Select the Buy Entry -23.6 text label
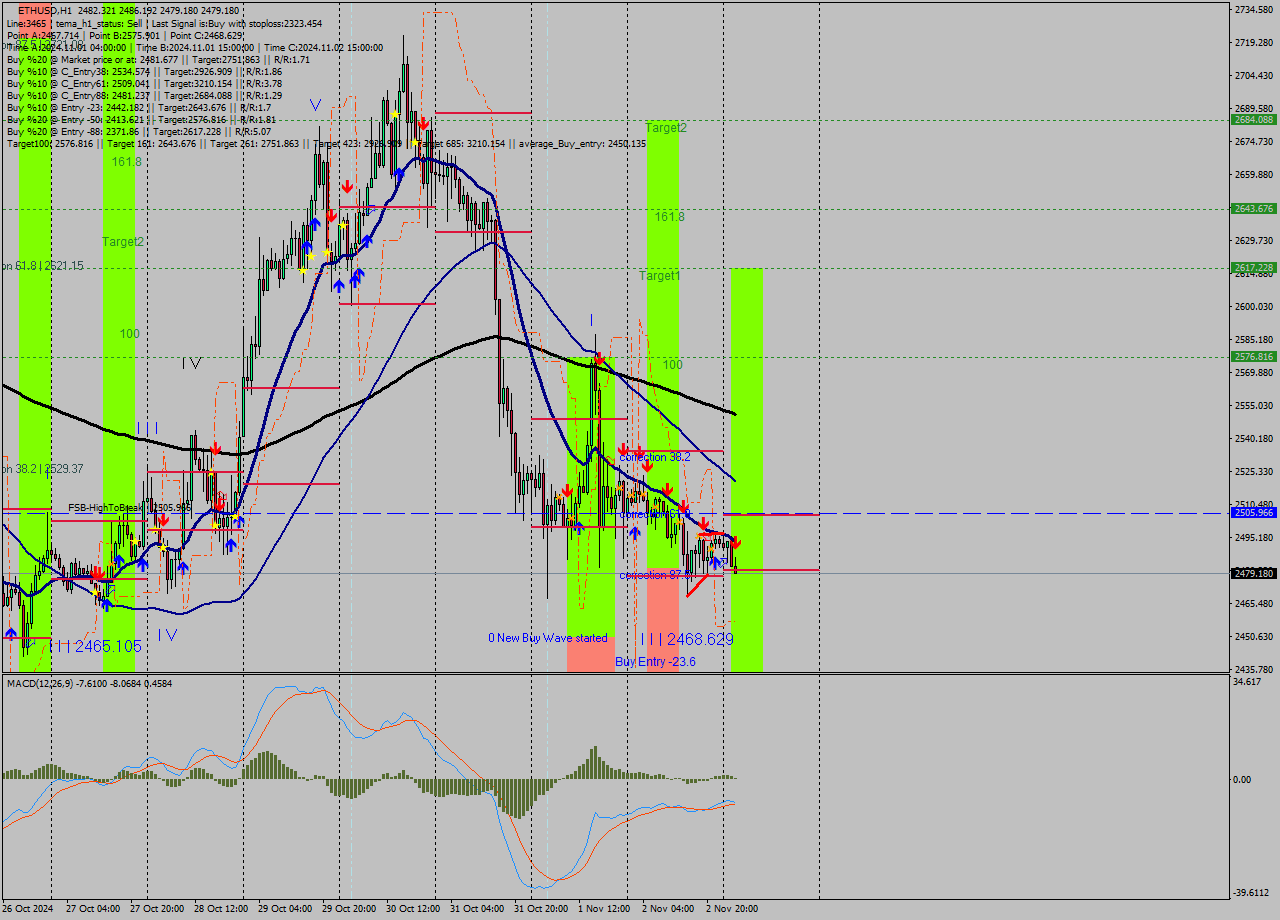1280x920 pixels. [x=656, y=661]
